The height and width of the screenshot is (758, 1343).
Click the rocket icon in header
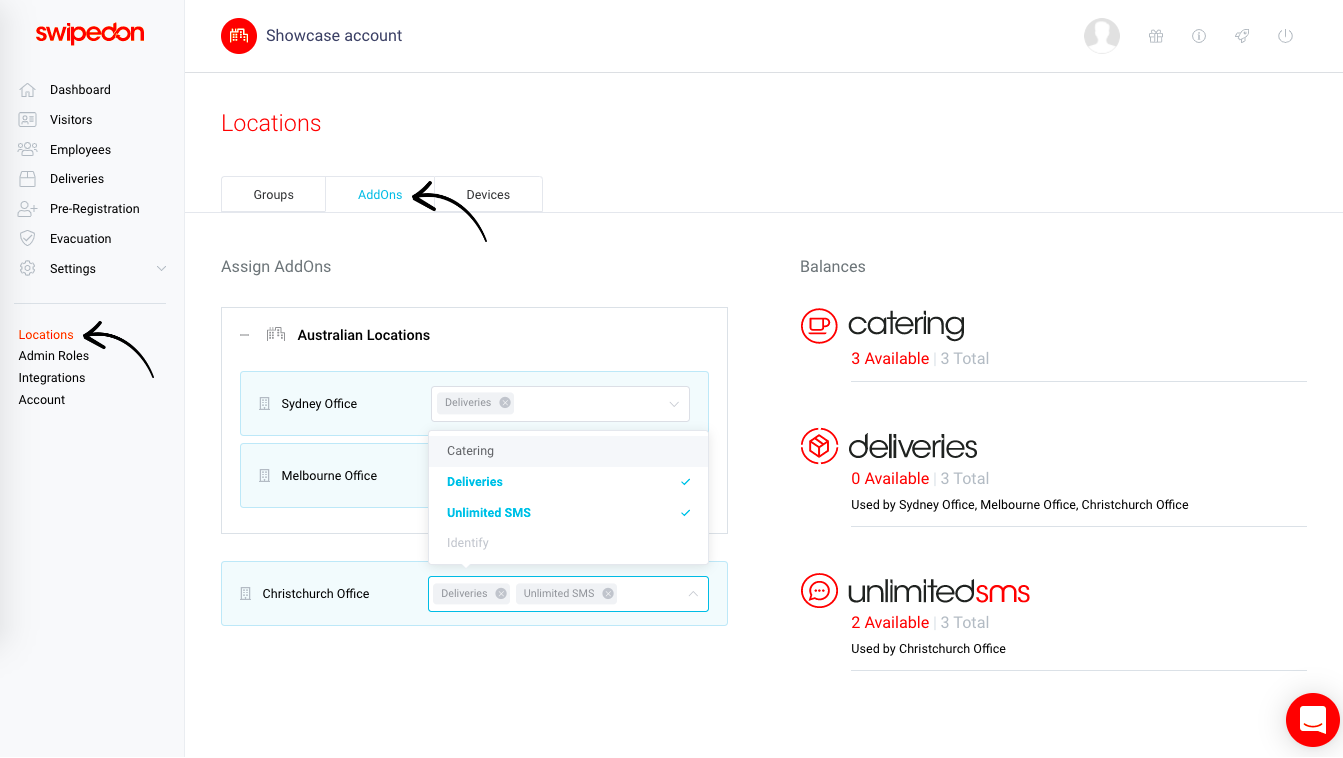pos(1242,36)
